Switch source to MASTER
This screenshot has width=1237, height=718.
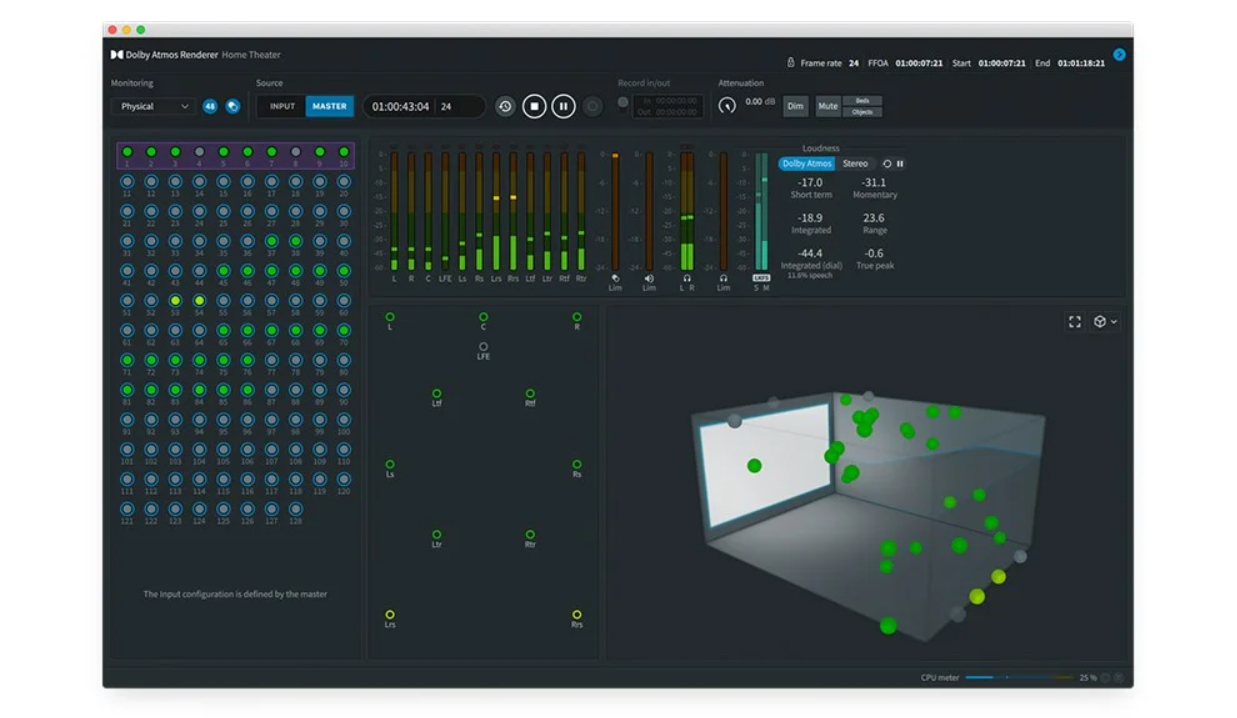pos(329,106)
